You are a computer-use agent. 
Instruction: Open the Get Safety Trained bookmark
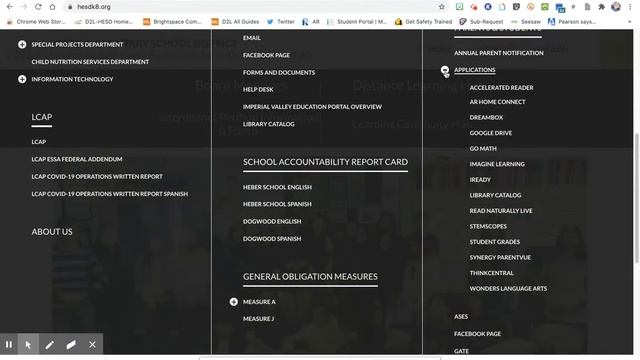click(424, 22)
